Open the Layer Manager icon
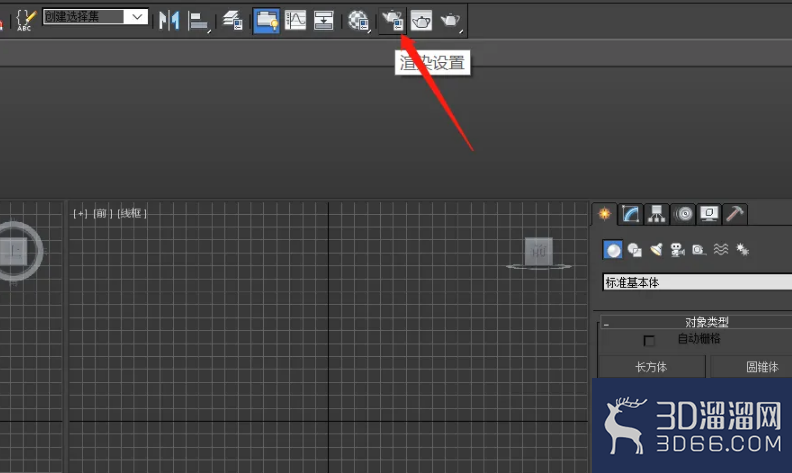Viewport: 792px width, 473px height. (x=233, y=21)
